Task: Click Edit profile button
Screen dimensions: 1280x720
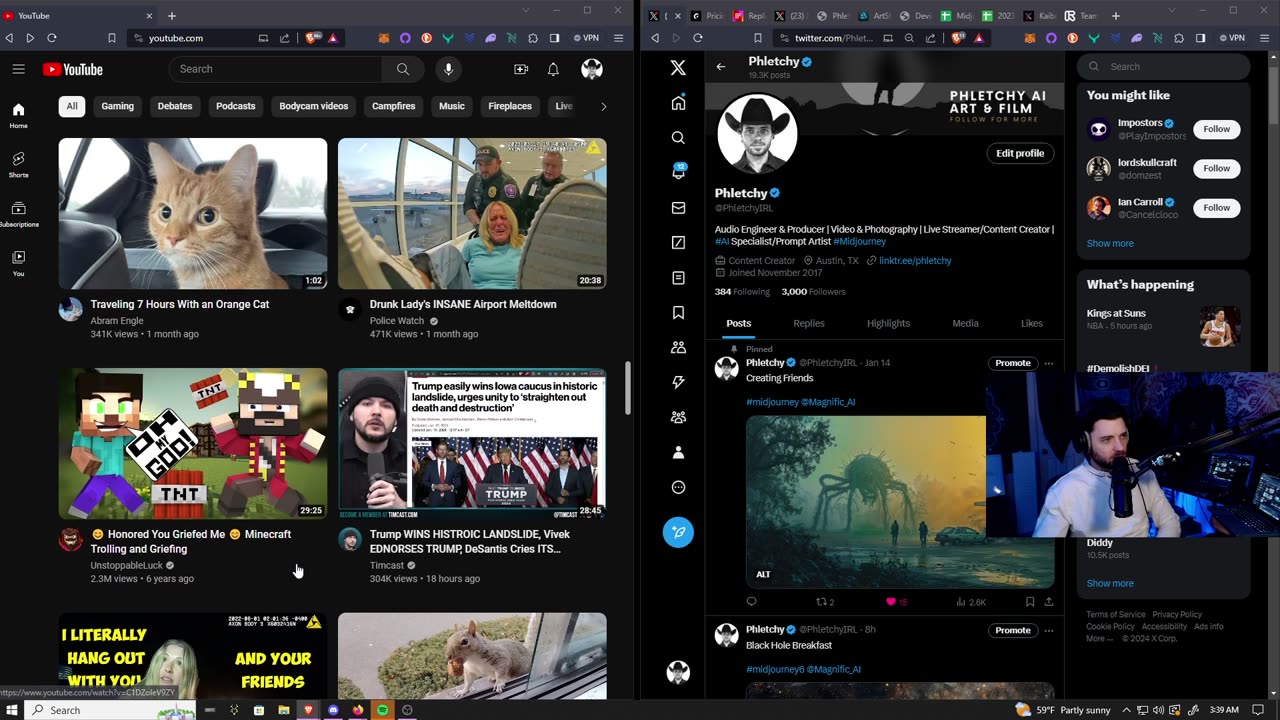Action: (x=1020, y=153)
